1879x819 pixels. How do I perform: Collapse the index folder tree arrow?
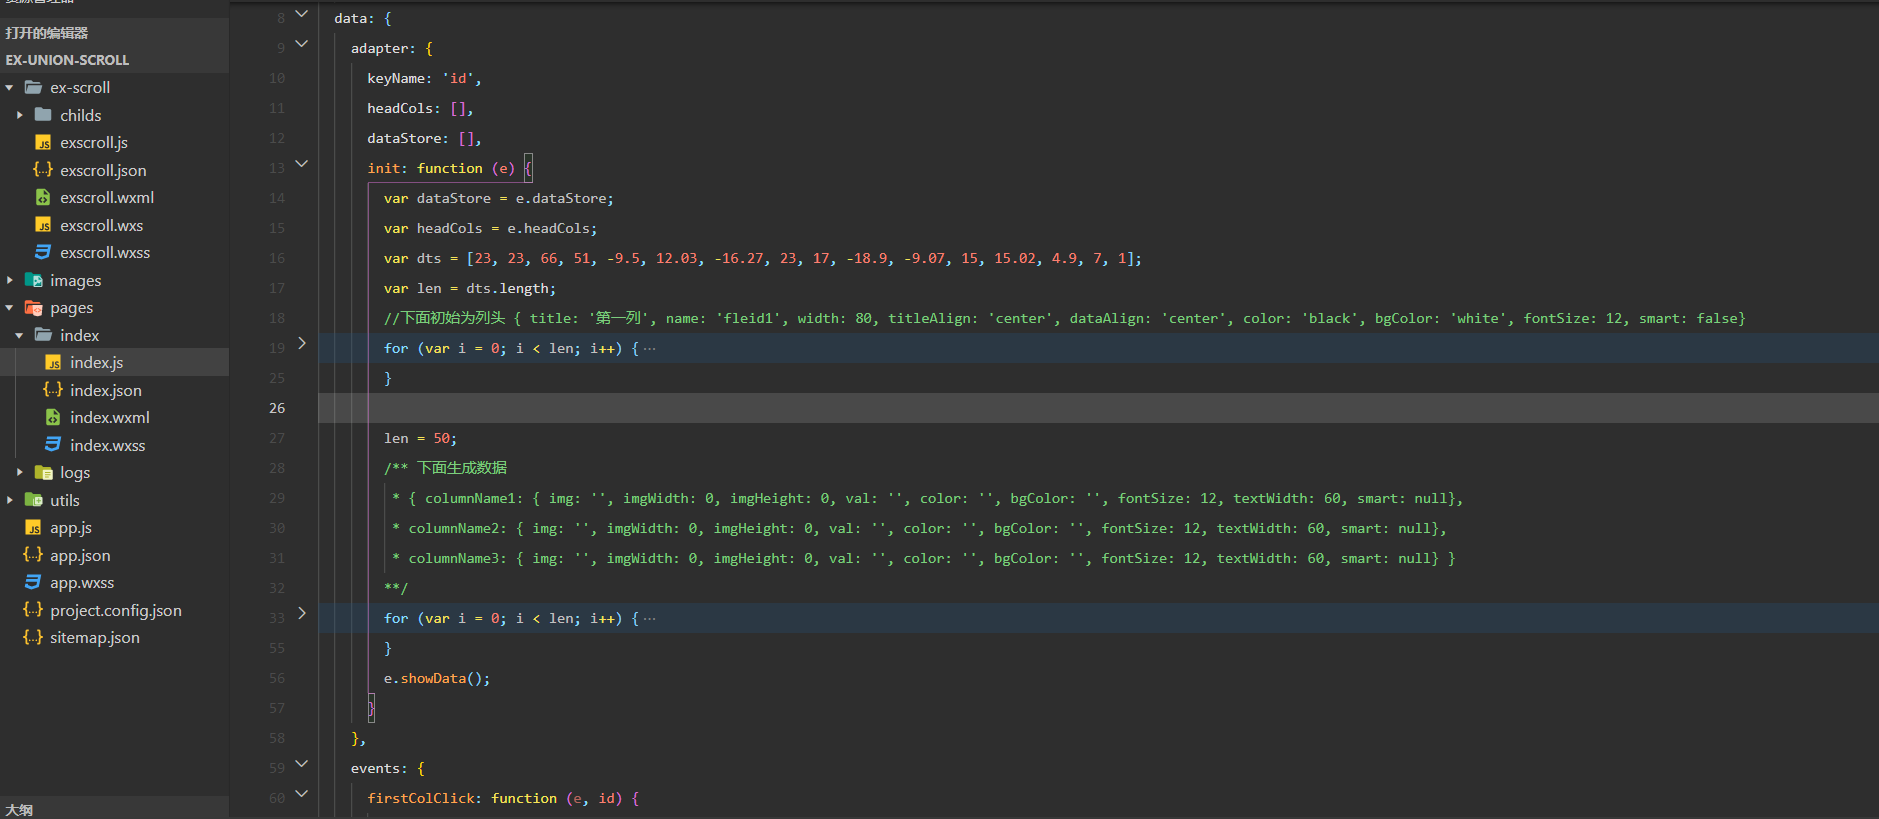coord(20,335)
